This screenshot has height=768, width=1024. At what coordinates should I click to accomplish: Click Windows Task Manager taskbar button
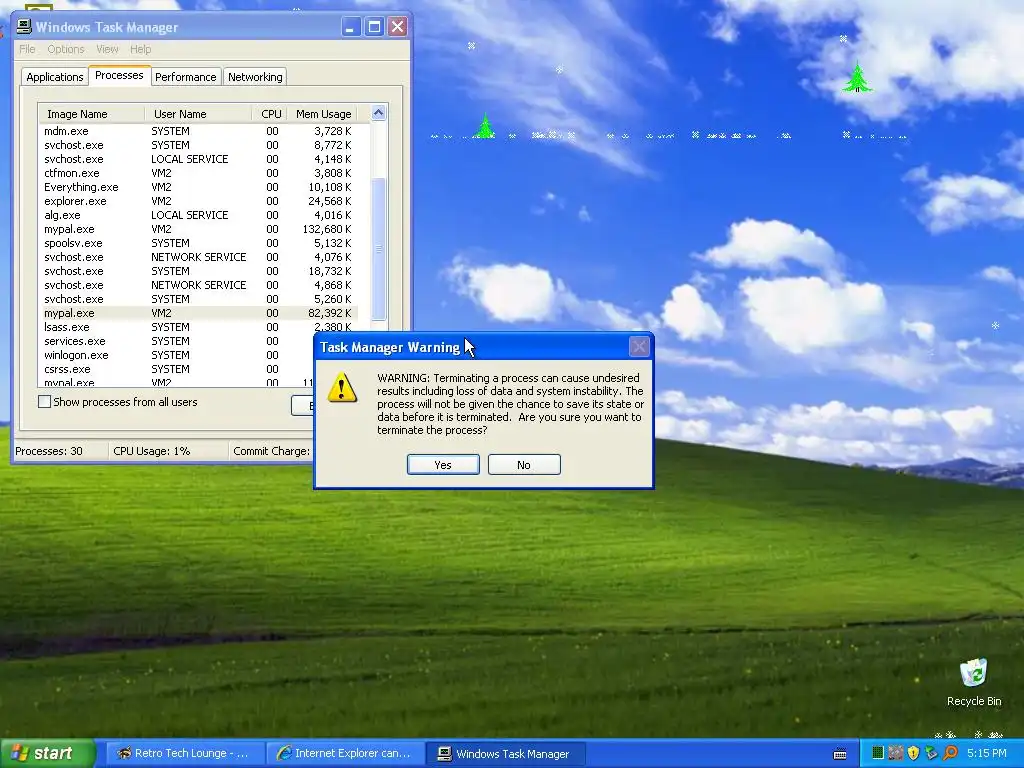[505, 753]
